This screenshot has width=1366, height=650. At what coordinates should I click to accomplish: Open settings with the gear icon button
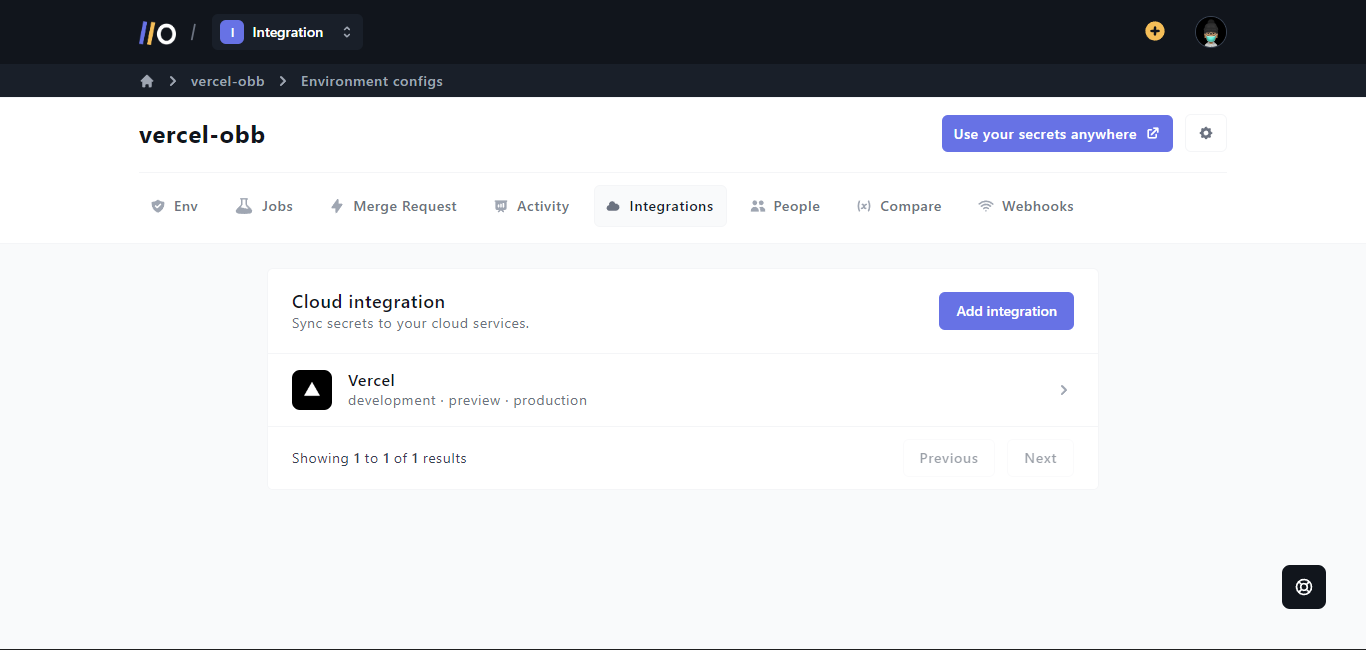point(1206,133)
